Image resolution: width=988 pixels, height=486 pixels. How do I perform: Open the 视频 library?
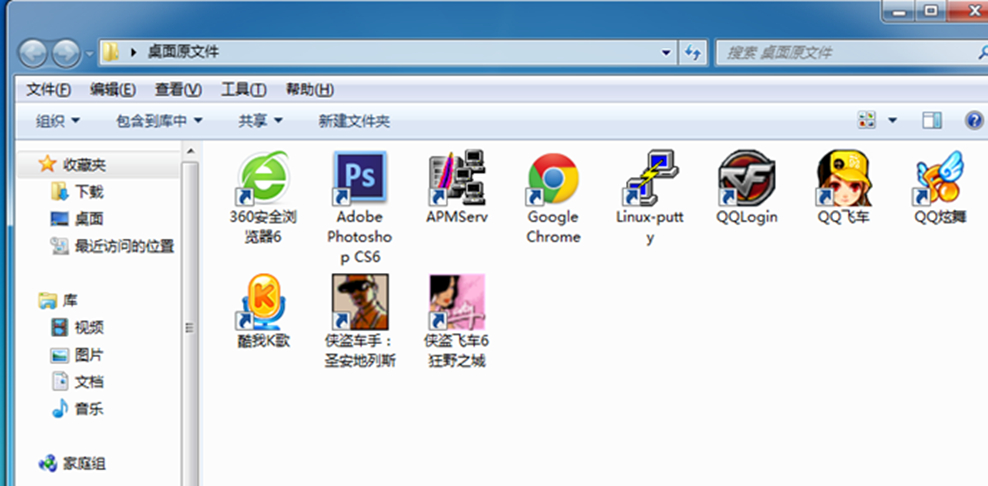89,328
